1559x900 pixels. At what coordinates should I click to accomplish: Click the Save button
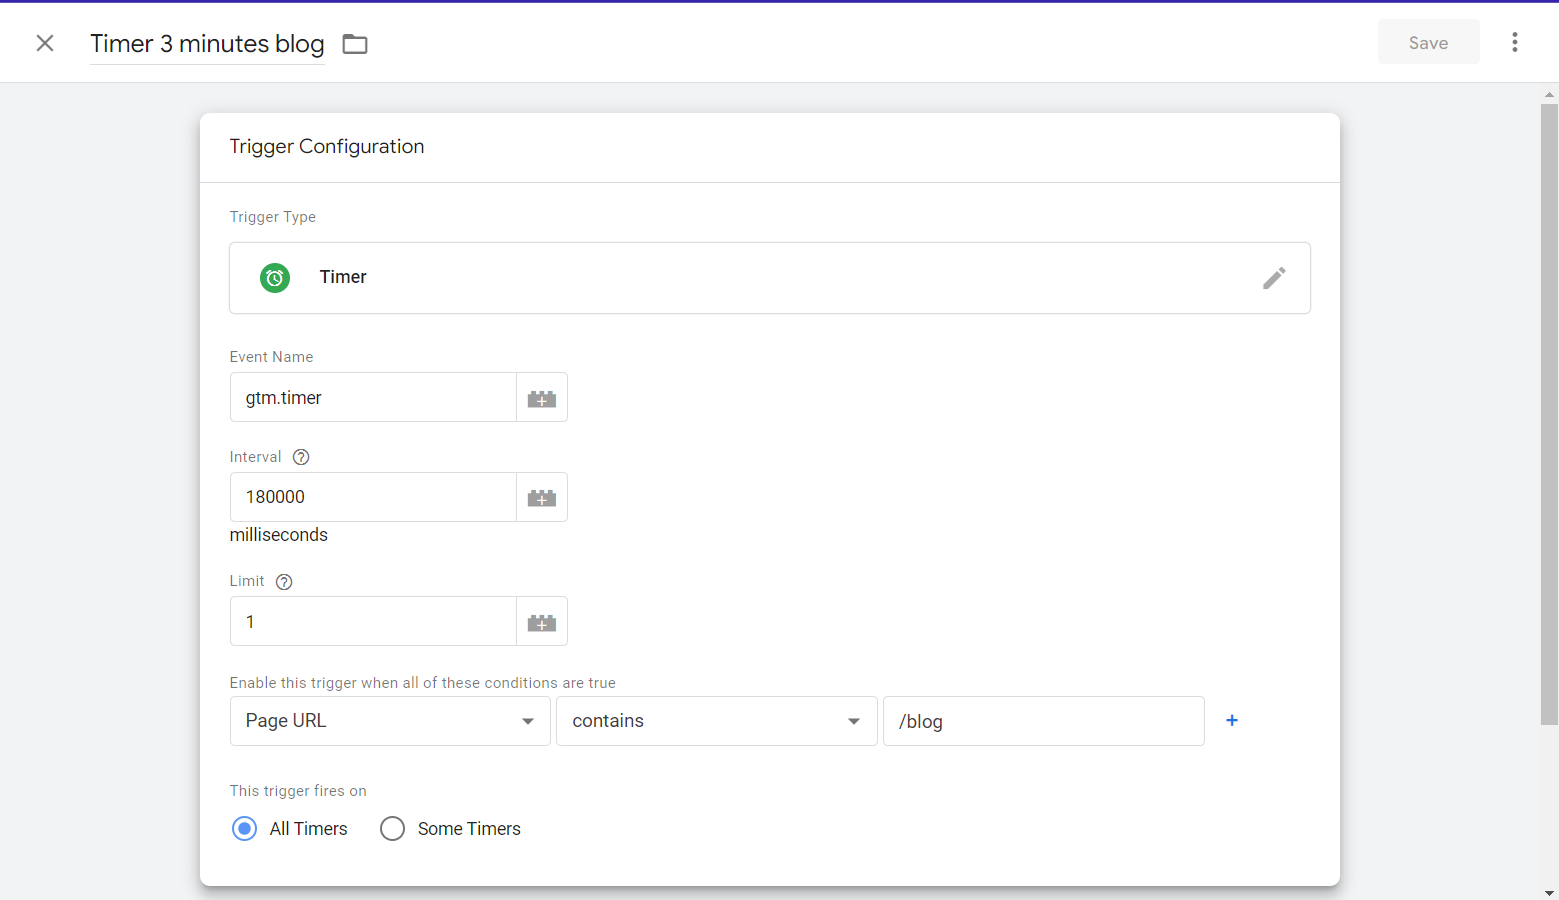click(1427, 43)
